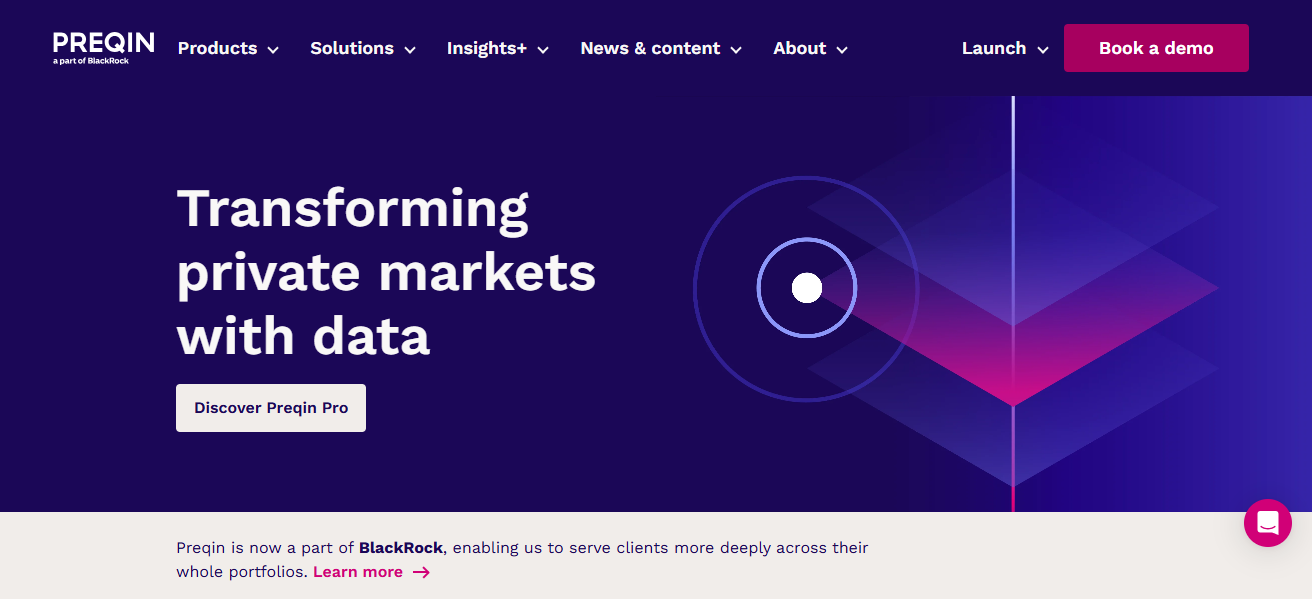Click the white dot in the circle graphic

coord(806,288)
